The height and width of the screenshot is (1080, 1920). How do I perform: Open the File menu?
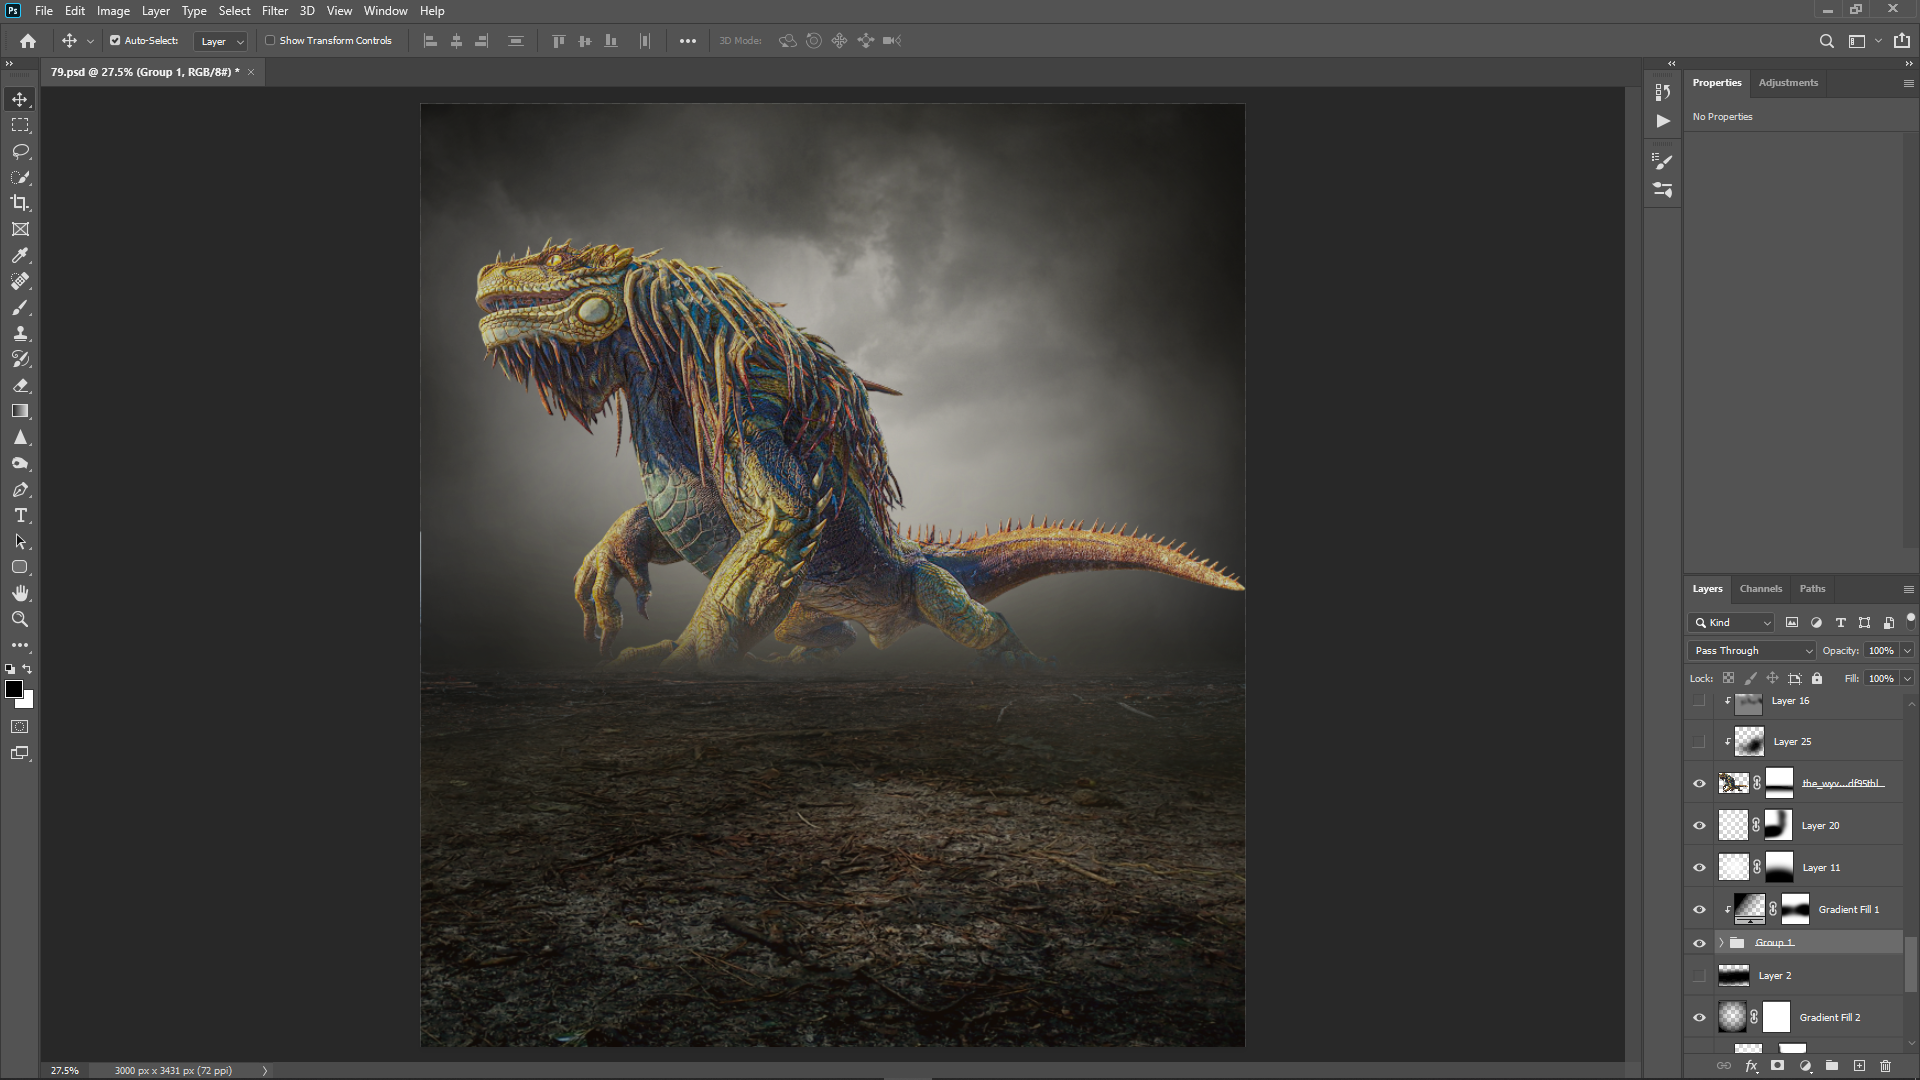coord(44,11)
